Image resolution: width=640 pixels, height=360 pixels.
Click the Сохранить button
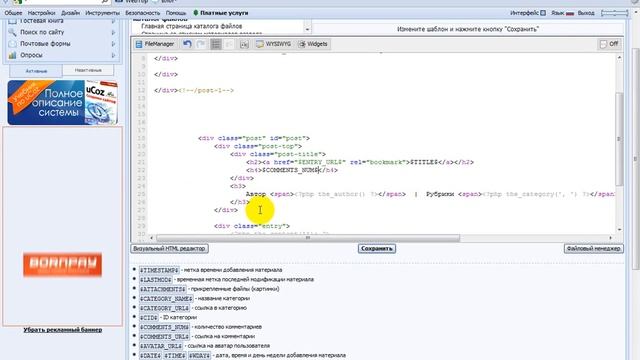[x=377, y=248]
